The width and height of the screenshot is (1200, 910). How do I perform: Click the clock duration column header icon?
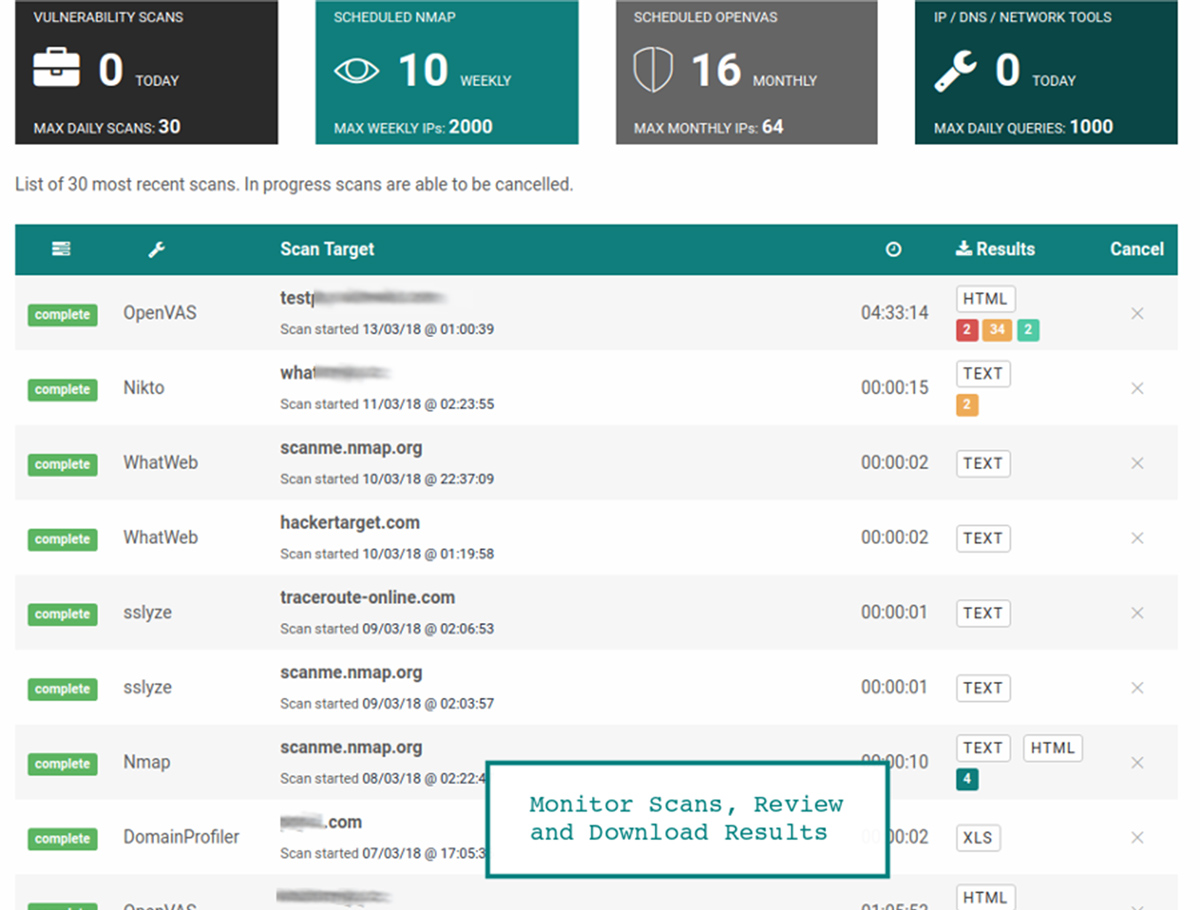coord(893,250)
